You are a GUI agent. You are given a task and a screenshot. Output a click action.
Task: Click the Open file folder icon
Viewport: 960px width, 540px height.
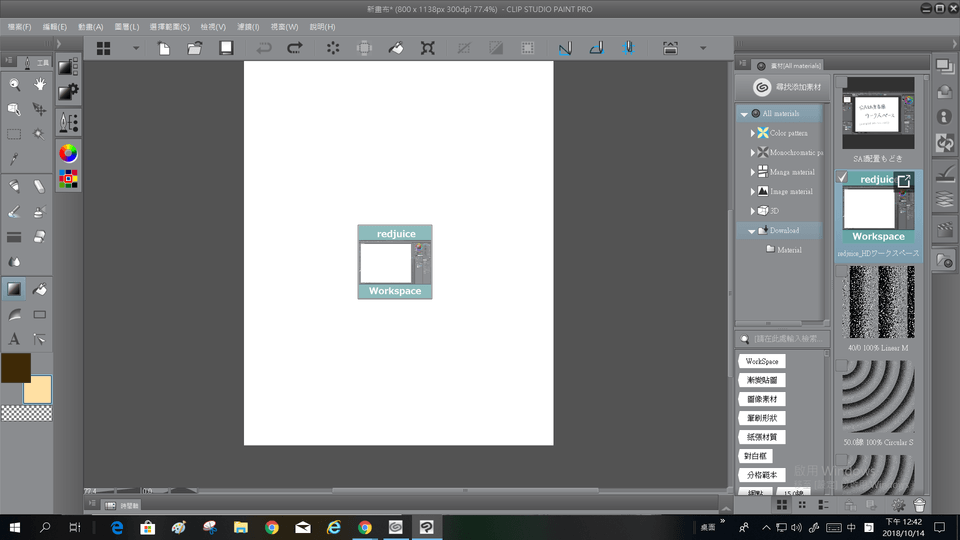[x=195, y=48]
